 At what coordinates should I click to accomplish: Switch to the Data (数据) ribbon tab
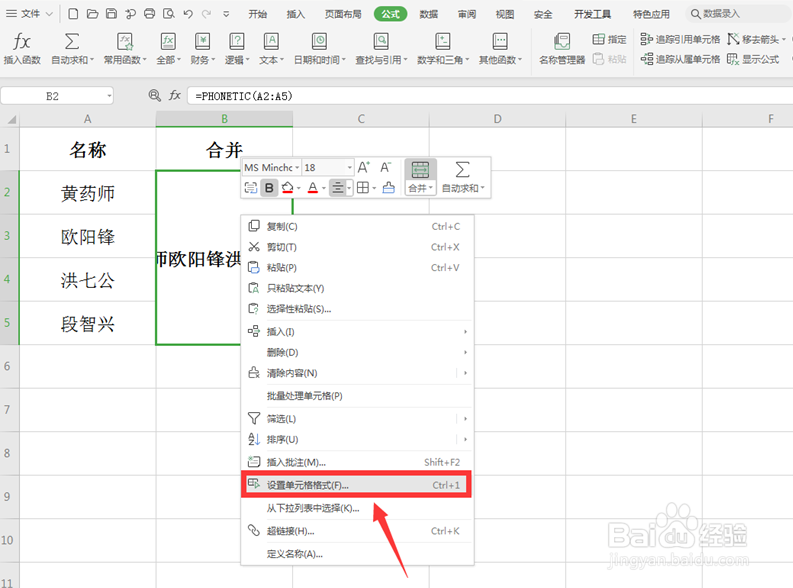429,14
